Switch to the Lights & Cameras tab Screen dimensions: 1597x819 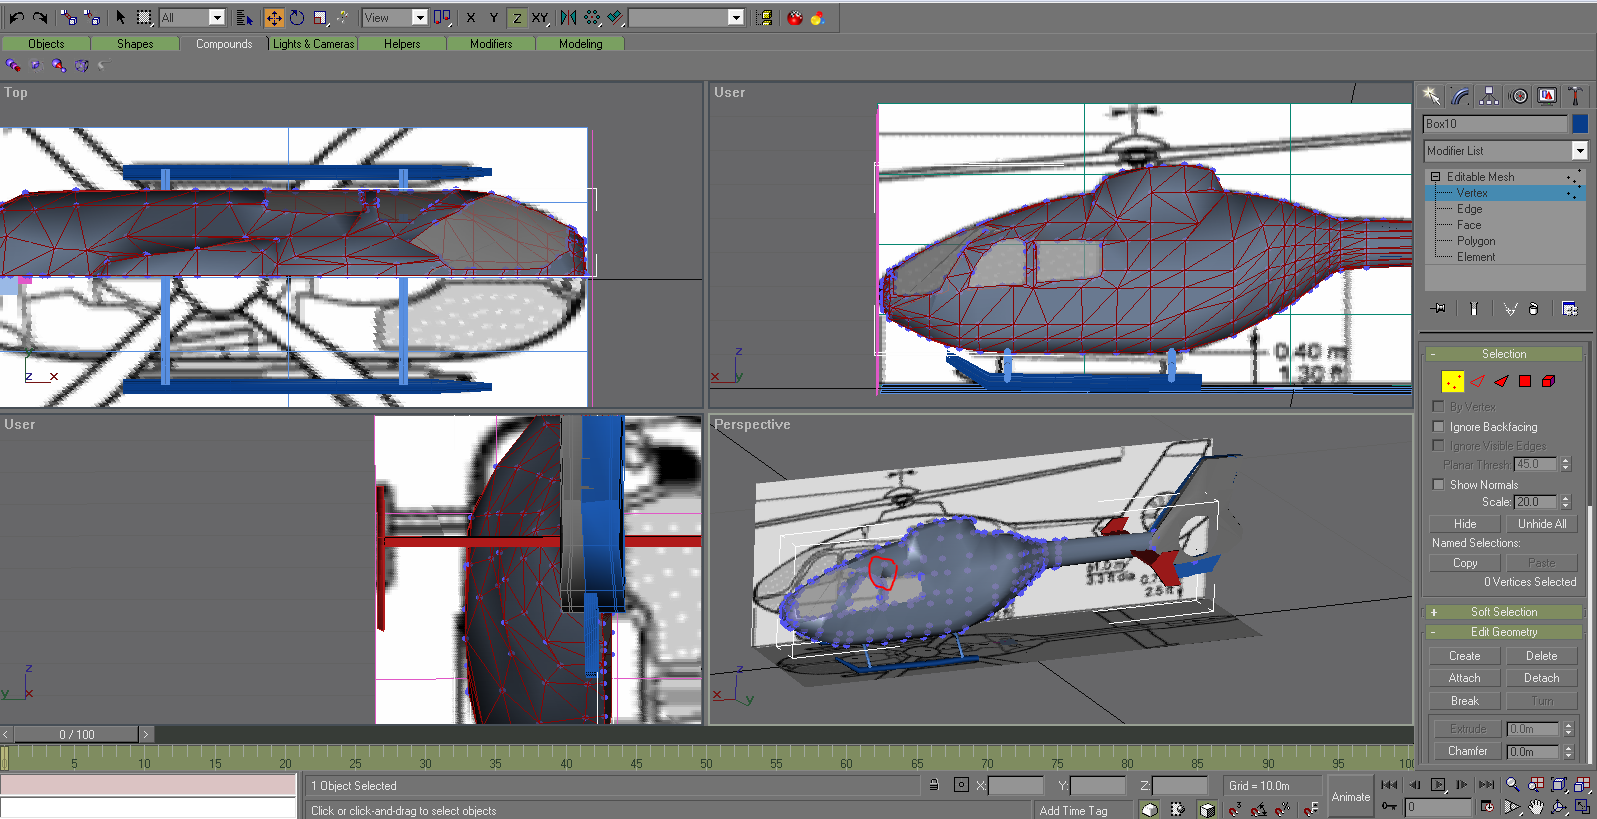pyautogui.click(x=313, y=44)
